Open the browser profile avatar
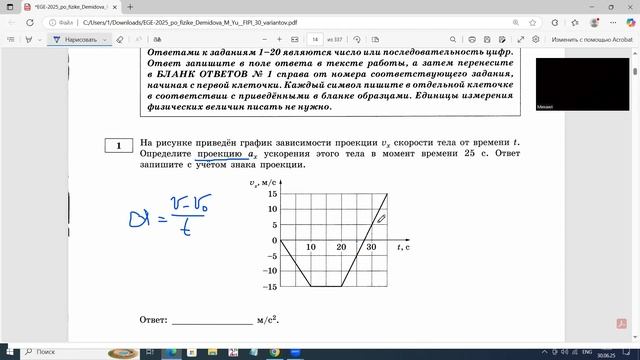The width and height of the screenshot is (640, 360). click(x=595, y=22)
